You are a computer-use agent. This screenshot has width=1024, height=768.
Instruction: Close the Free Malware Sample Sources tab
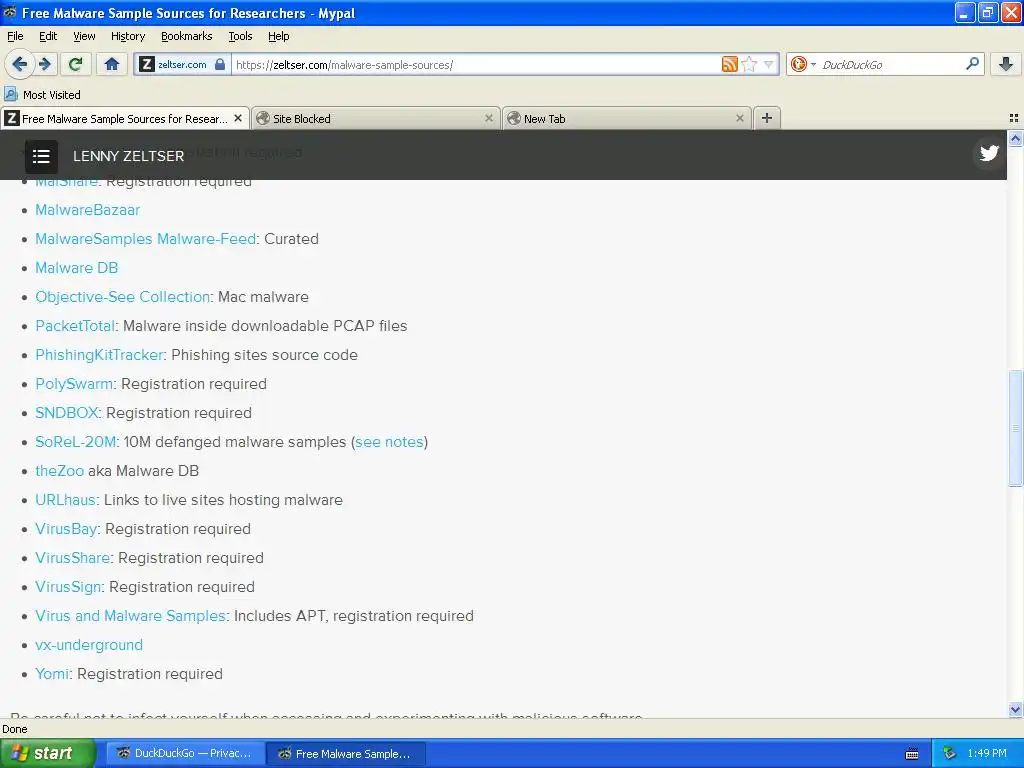238,118
